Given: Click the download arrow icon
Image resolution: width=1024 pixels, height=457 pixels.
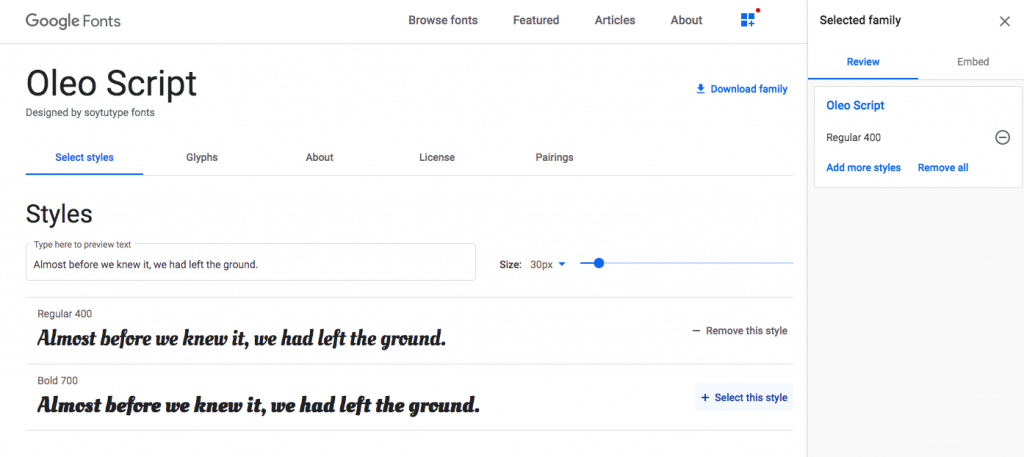Looking at the screenshot, I should (701, 89).
